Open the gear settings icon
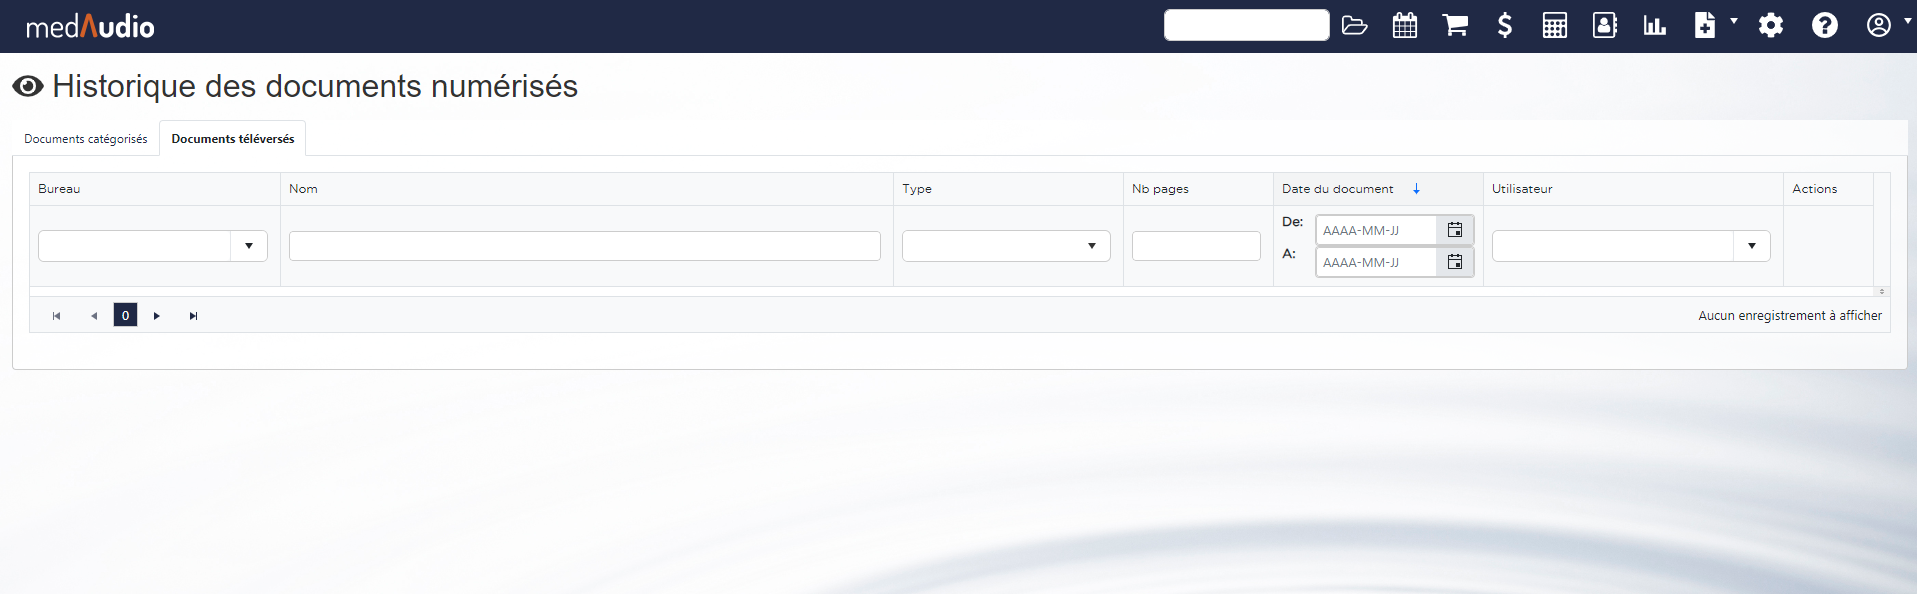This screenshot has width=1917, height=594. 1771,26
